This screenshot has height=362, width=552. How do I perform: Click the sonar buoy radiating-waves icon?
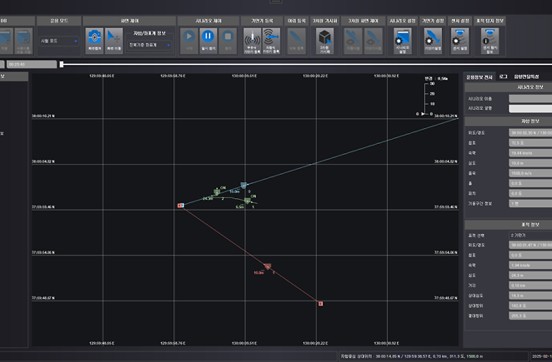(x=252, y=41)
